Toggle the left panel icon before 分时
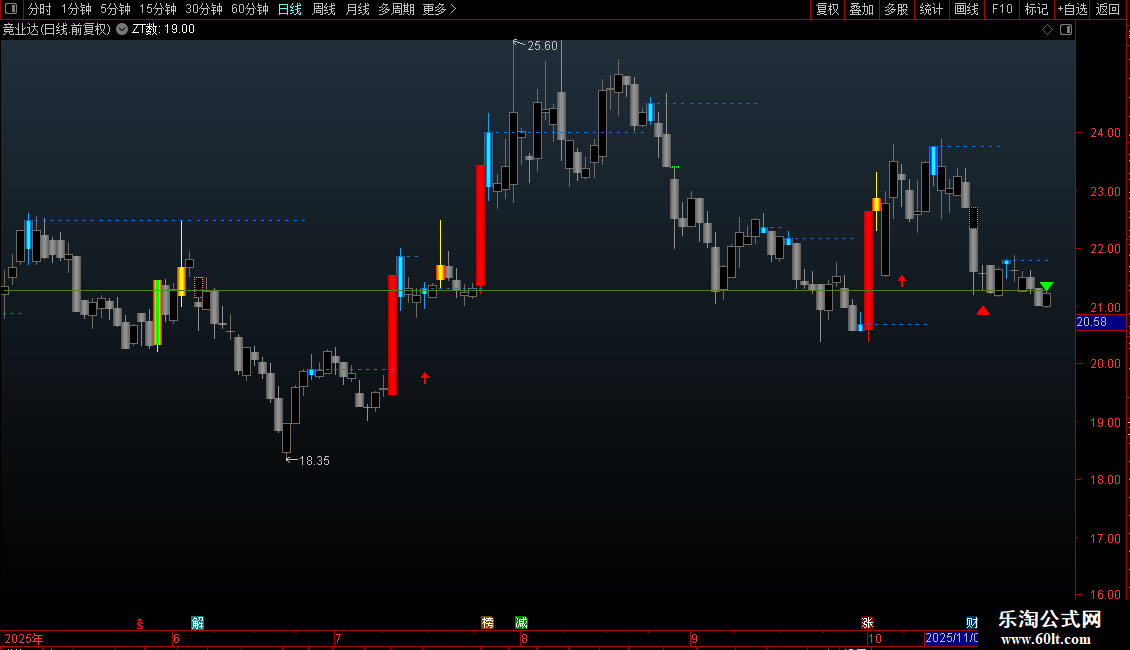 pyautogui.click(x=11, y=9)
